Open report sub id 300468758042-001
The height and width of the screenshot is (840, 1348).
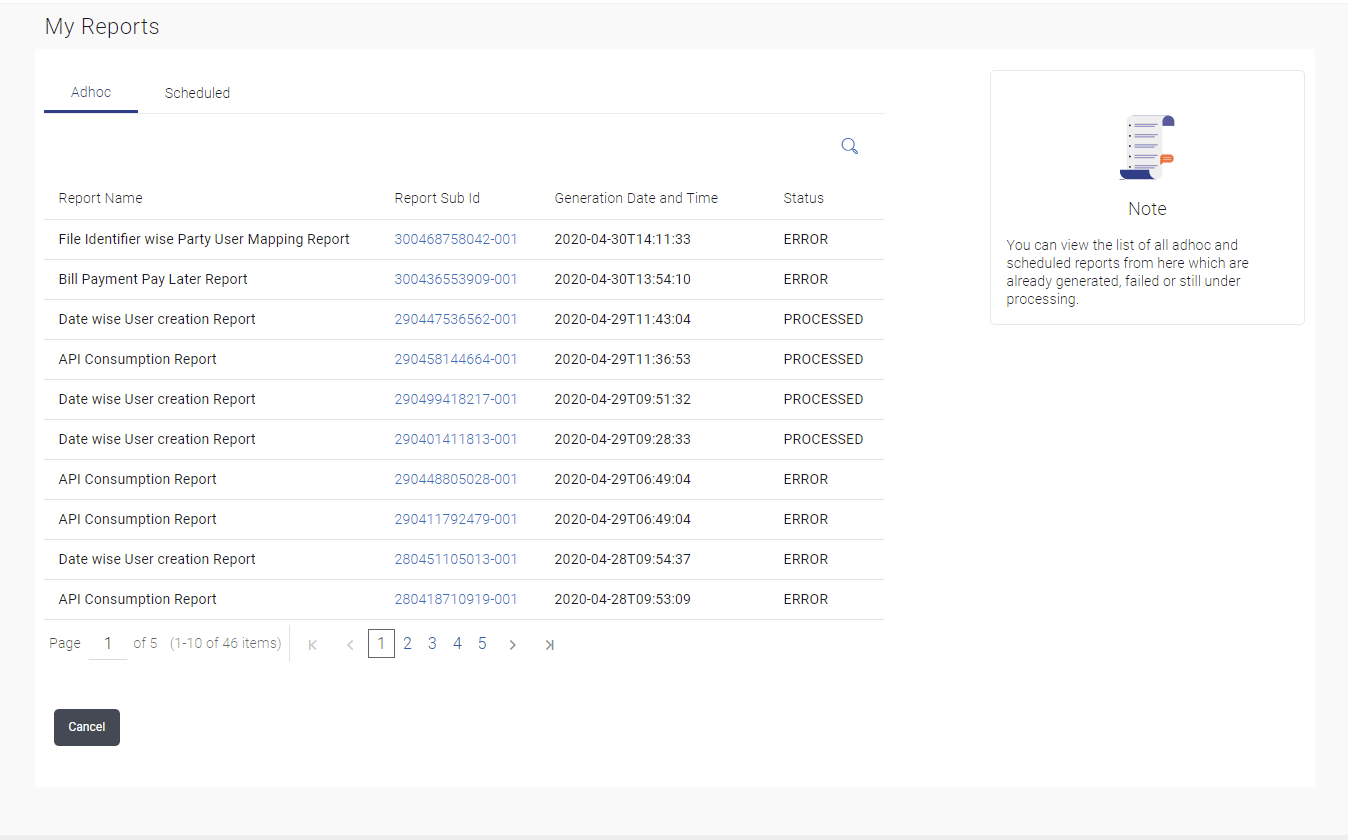point(456,239)
